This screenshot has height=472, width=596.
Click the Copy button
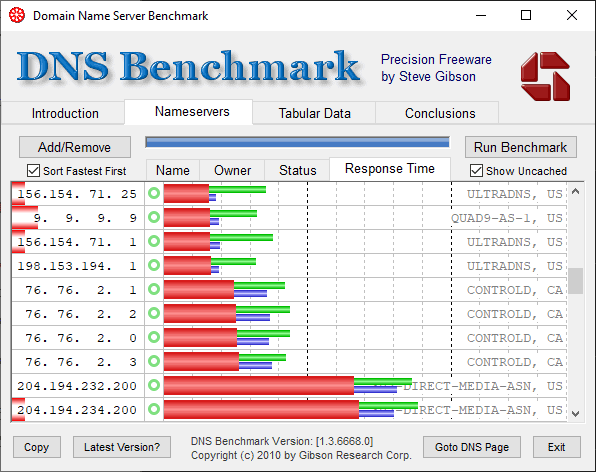(36, 447)
